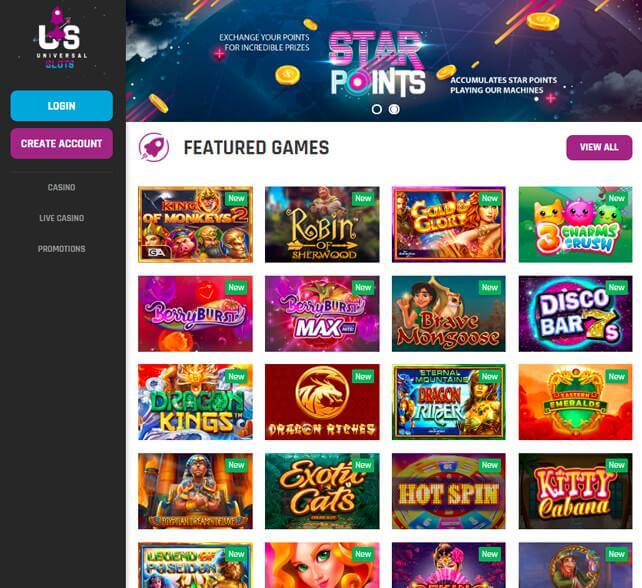The height and width of the screenshot is (588, 642).
Task: Open Dragon Riches game tile
Action: pos(322,402)
